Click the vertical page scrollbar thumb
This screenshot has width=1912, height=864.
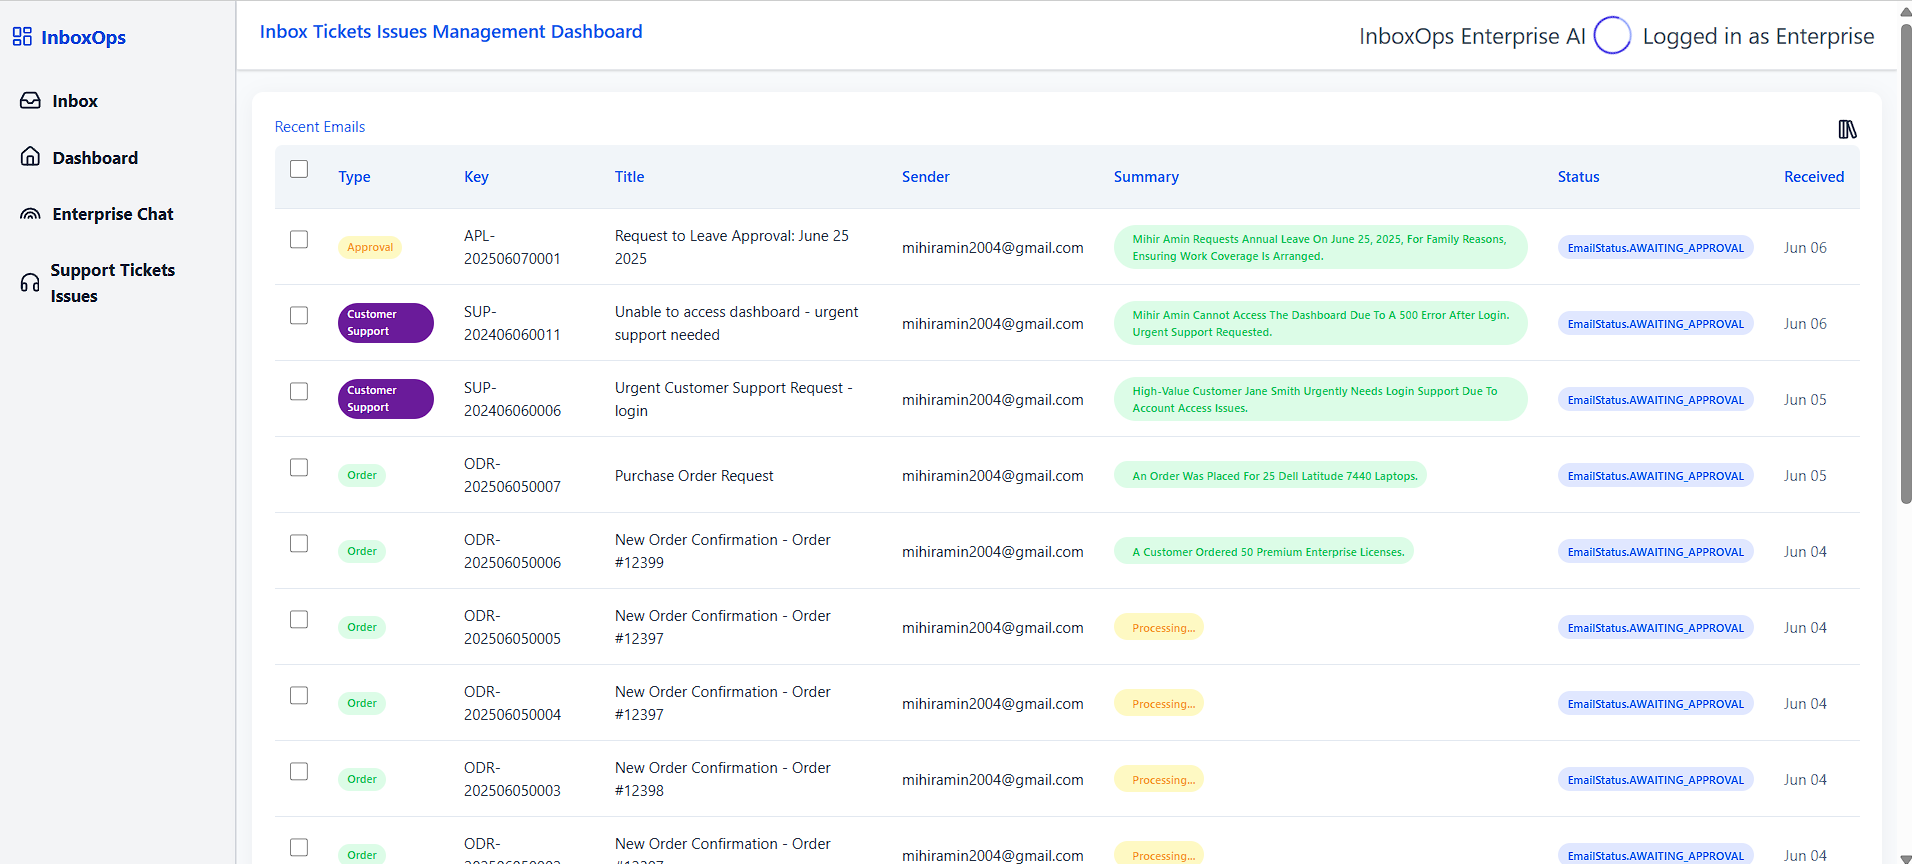tap(1905, 263)
